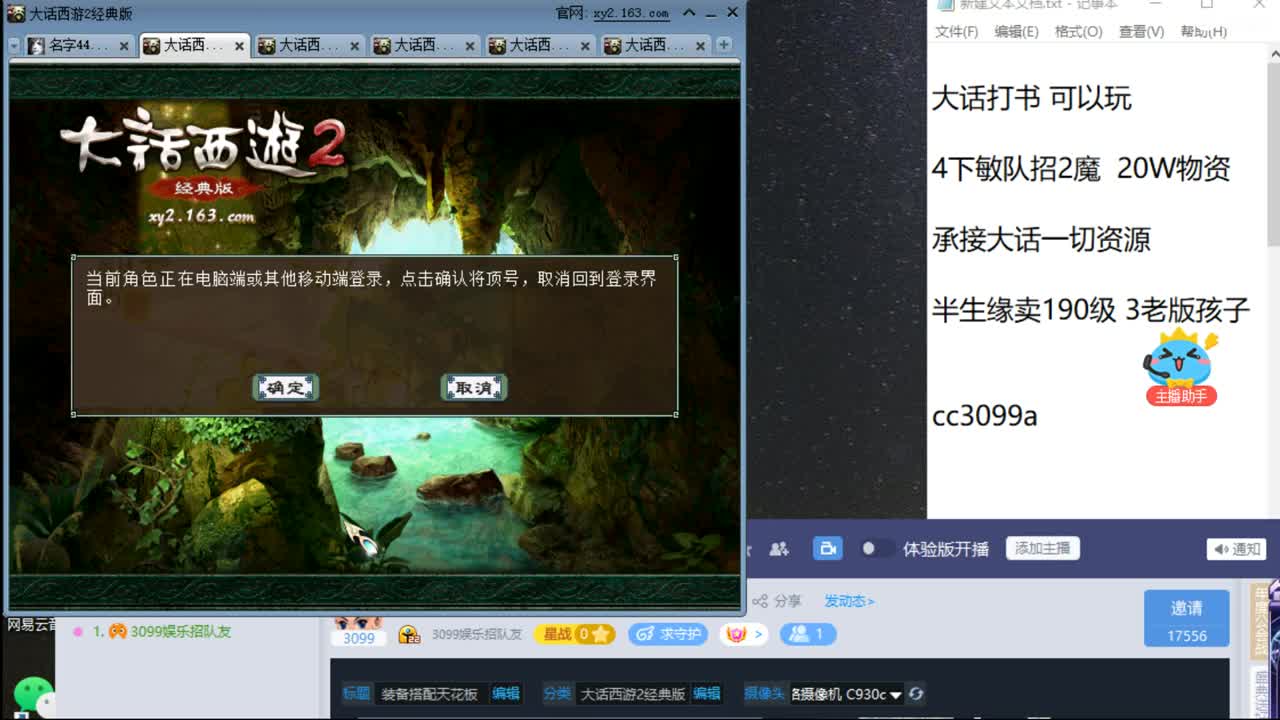This screenshot has height=720, width=1280.
Task: Click the 取消 button in the login dialog
Action: [x=474, y=388]
